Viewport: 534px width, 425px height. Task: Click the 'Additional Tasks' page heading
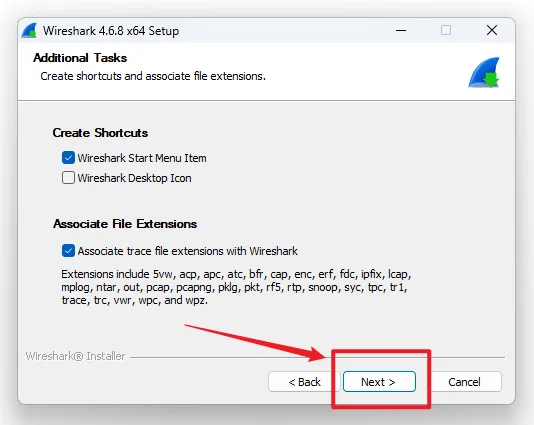[80, 58]
